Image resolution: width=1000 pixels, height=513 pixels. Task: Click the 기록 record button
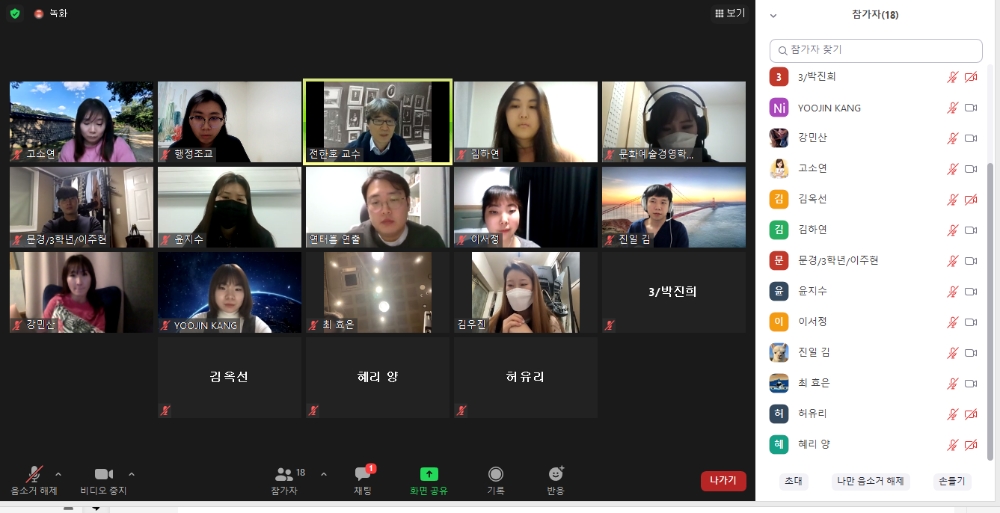click(496, 480)
